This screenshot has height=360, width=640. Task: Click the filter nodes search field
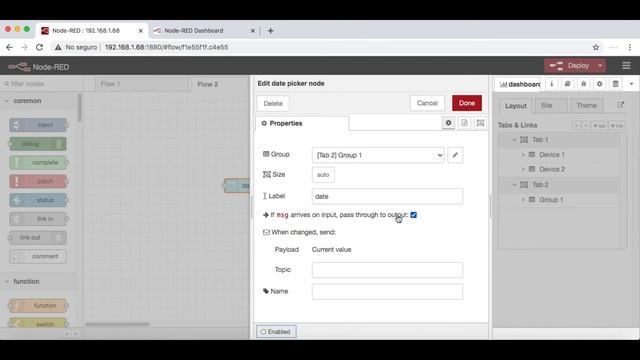pyautogui.click(x=41, y=84)
